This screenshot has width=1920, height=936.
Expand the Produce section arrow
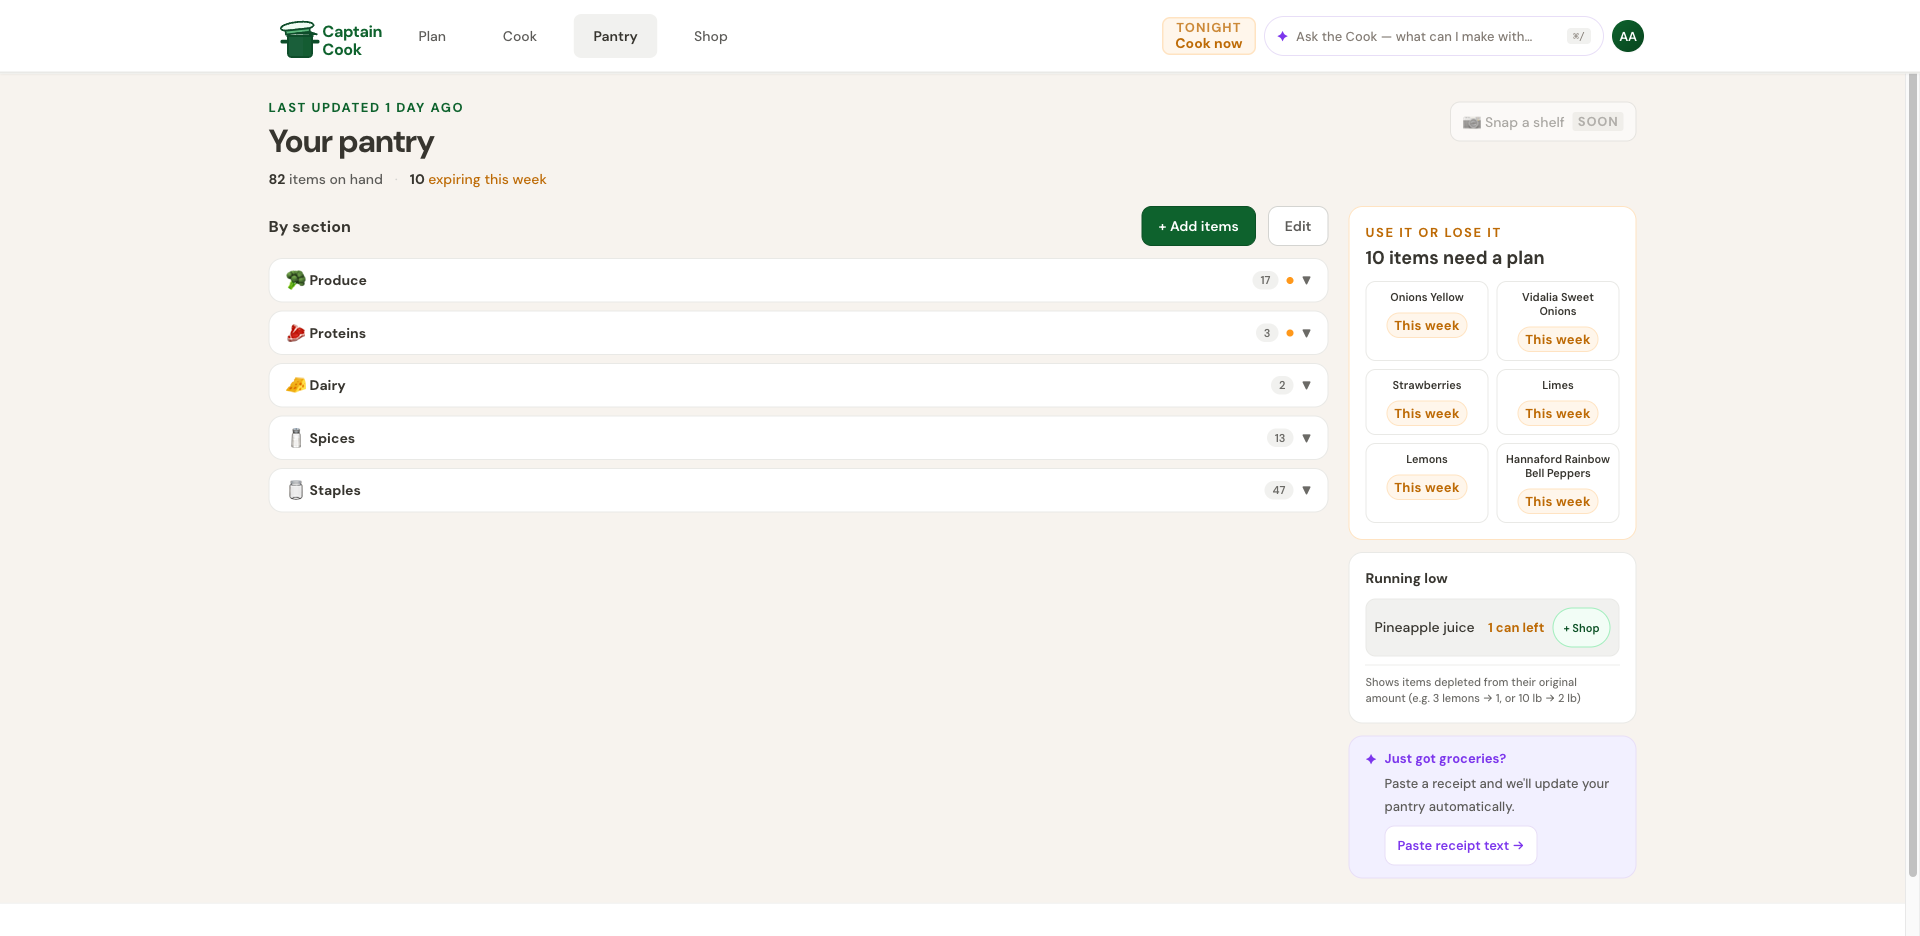pos(1306,280)
